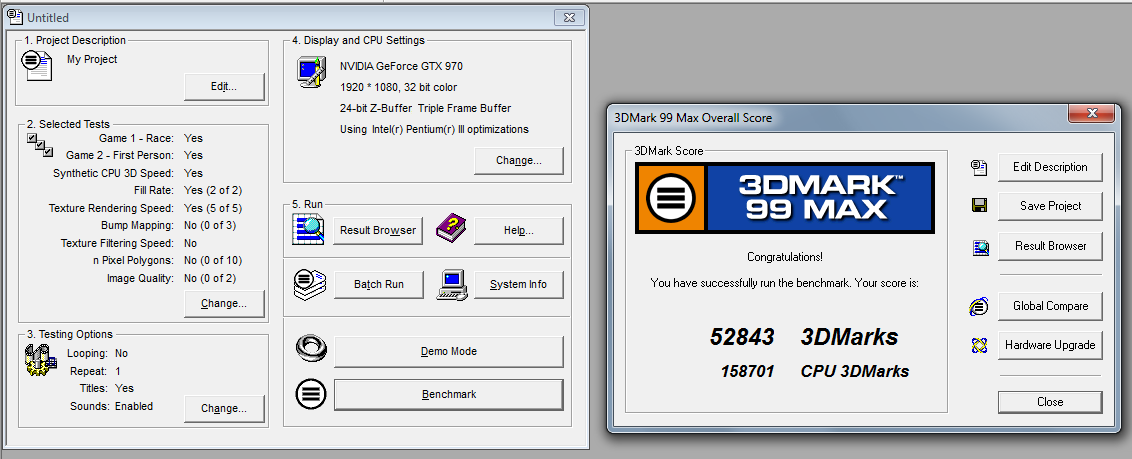Click the 1920 * 1080, 32 bit color text
The width and height of the screenshot is (1132, 459).
(x=399, y=87)
